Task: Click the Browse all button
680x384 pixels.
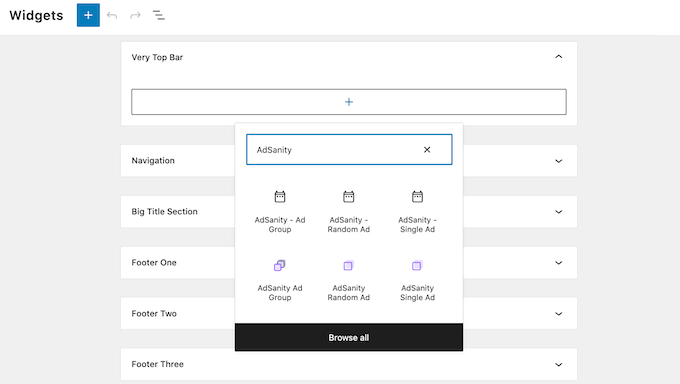Action: (349, 337)
